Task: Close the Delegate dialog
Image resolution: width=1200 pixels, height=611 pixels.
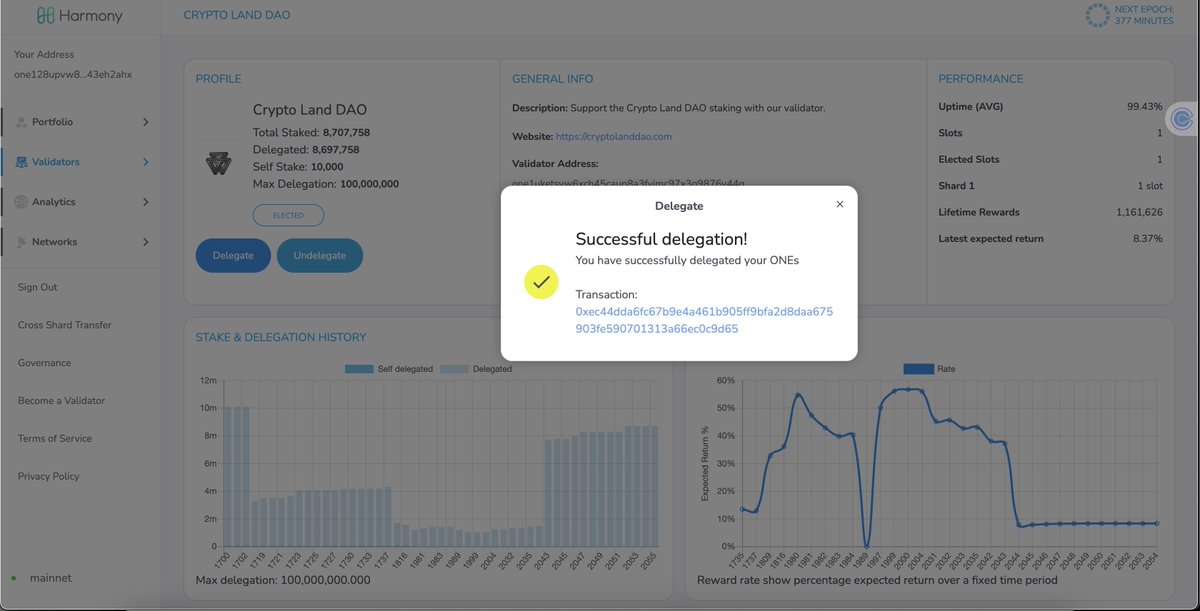Action: pos(840,204)
